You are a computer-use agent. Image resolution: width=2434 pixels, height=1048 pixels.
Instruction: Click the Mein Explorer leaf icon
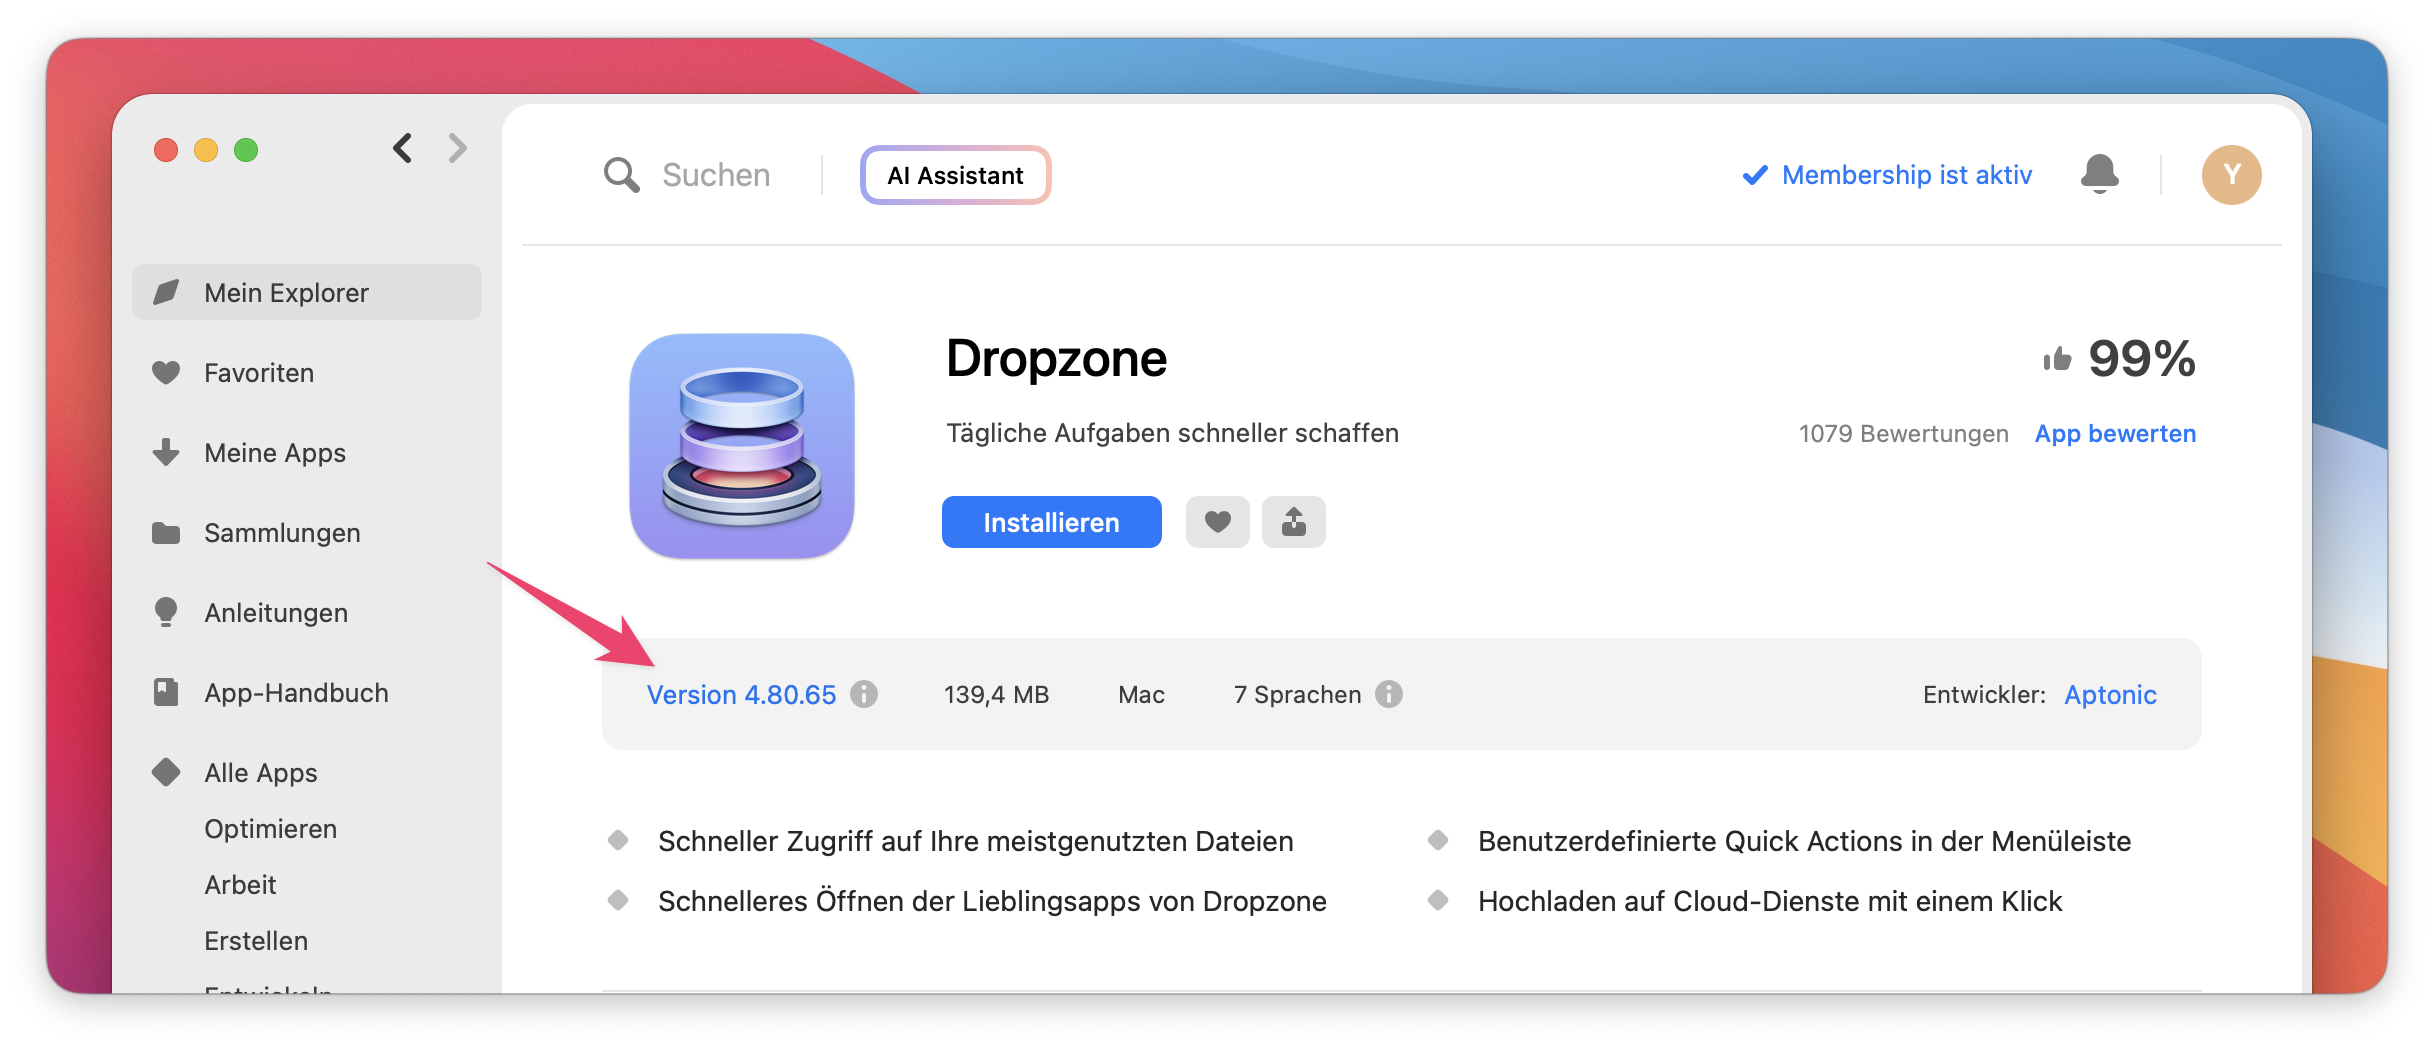coord(166,292)
